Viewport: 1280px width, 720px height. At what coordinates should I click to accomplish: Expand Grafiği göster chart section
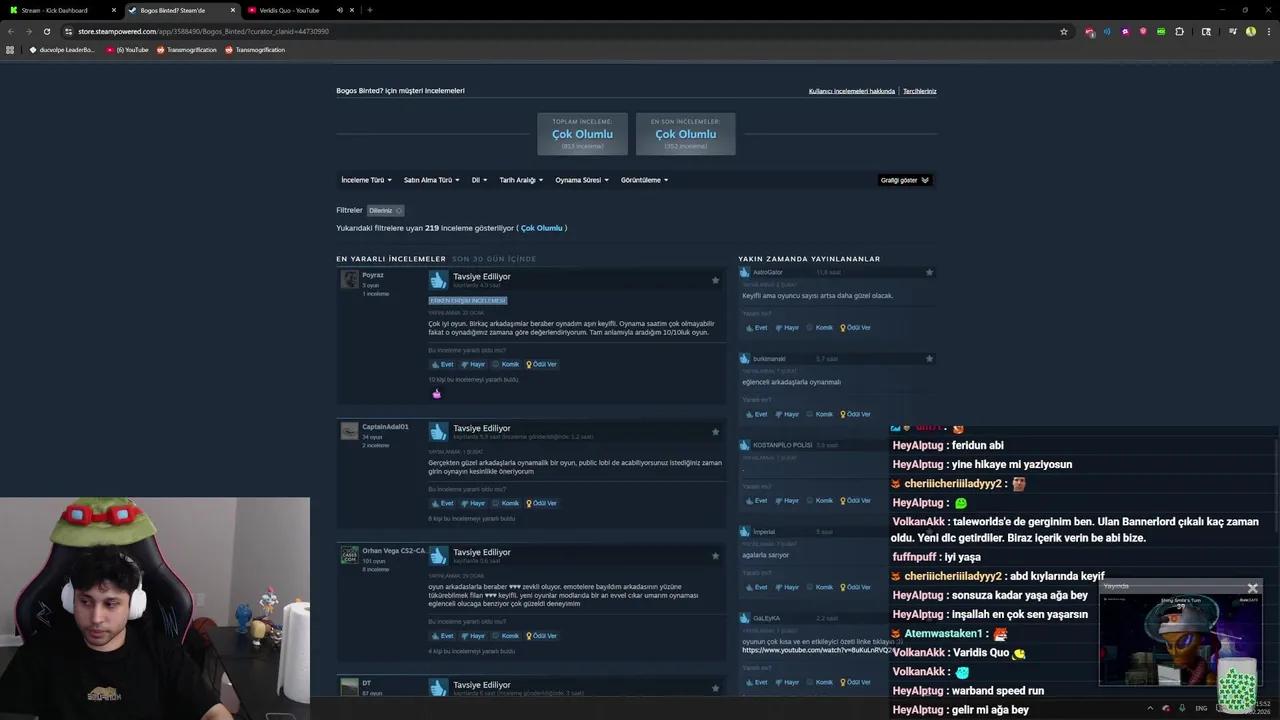point(905,180)
